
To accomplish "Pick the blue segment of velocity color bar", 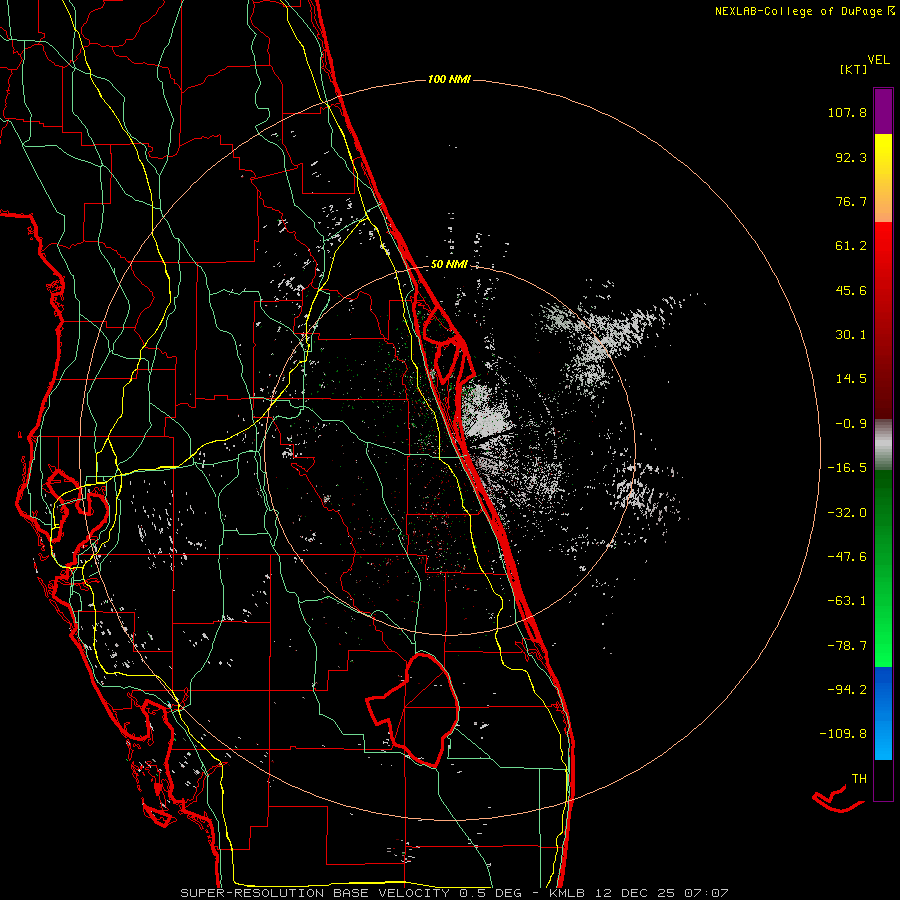I will tap(883, 713).
